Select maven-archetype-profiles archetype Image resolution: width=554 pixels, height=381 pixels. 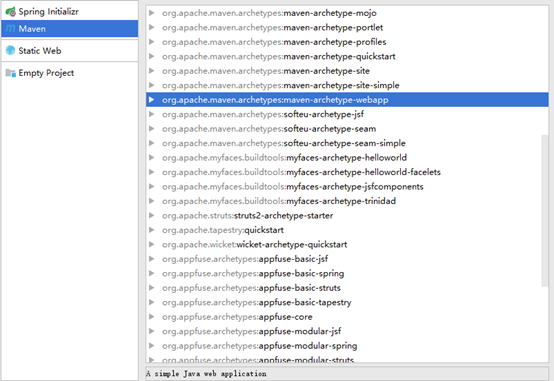pos(274,42)
